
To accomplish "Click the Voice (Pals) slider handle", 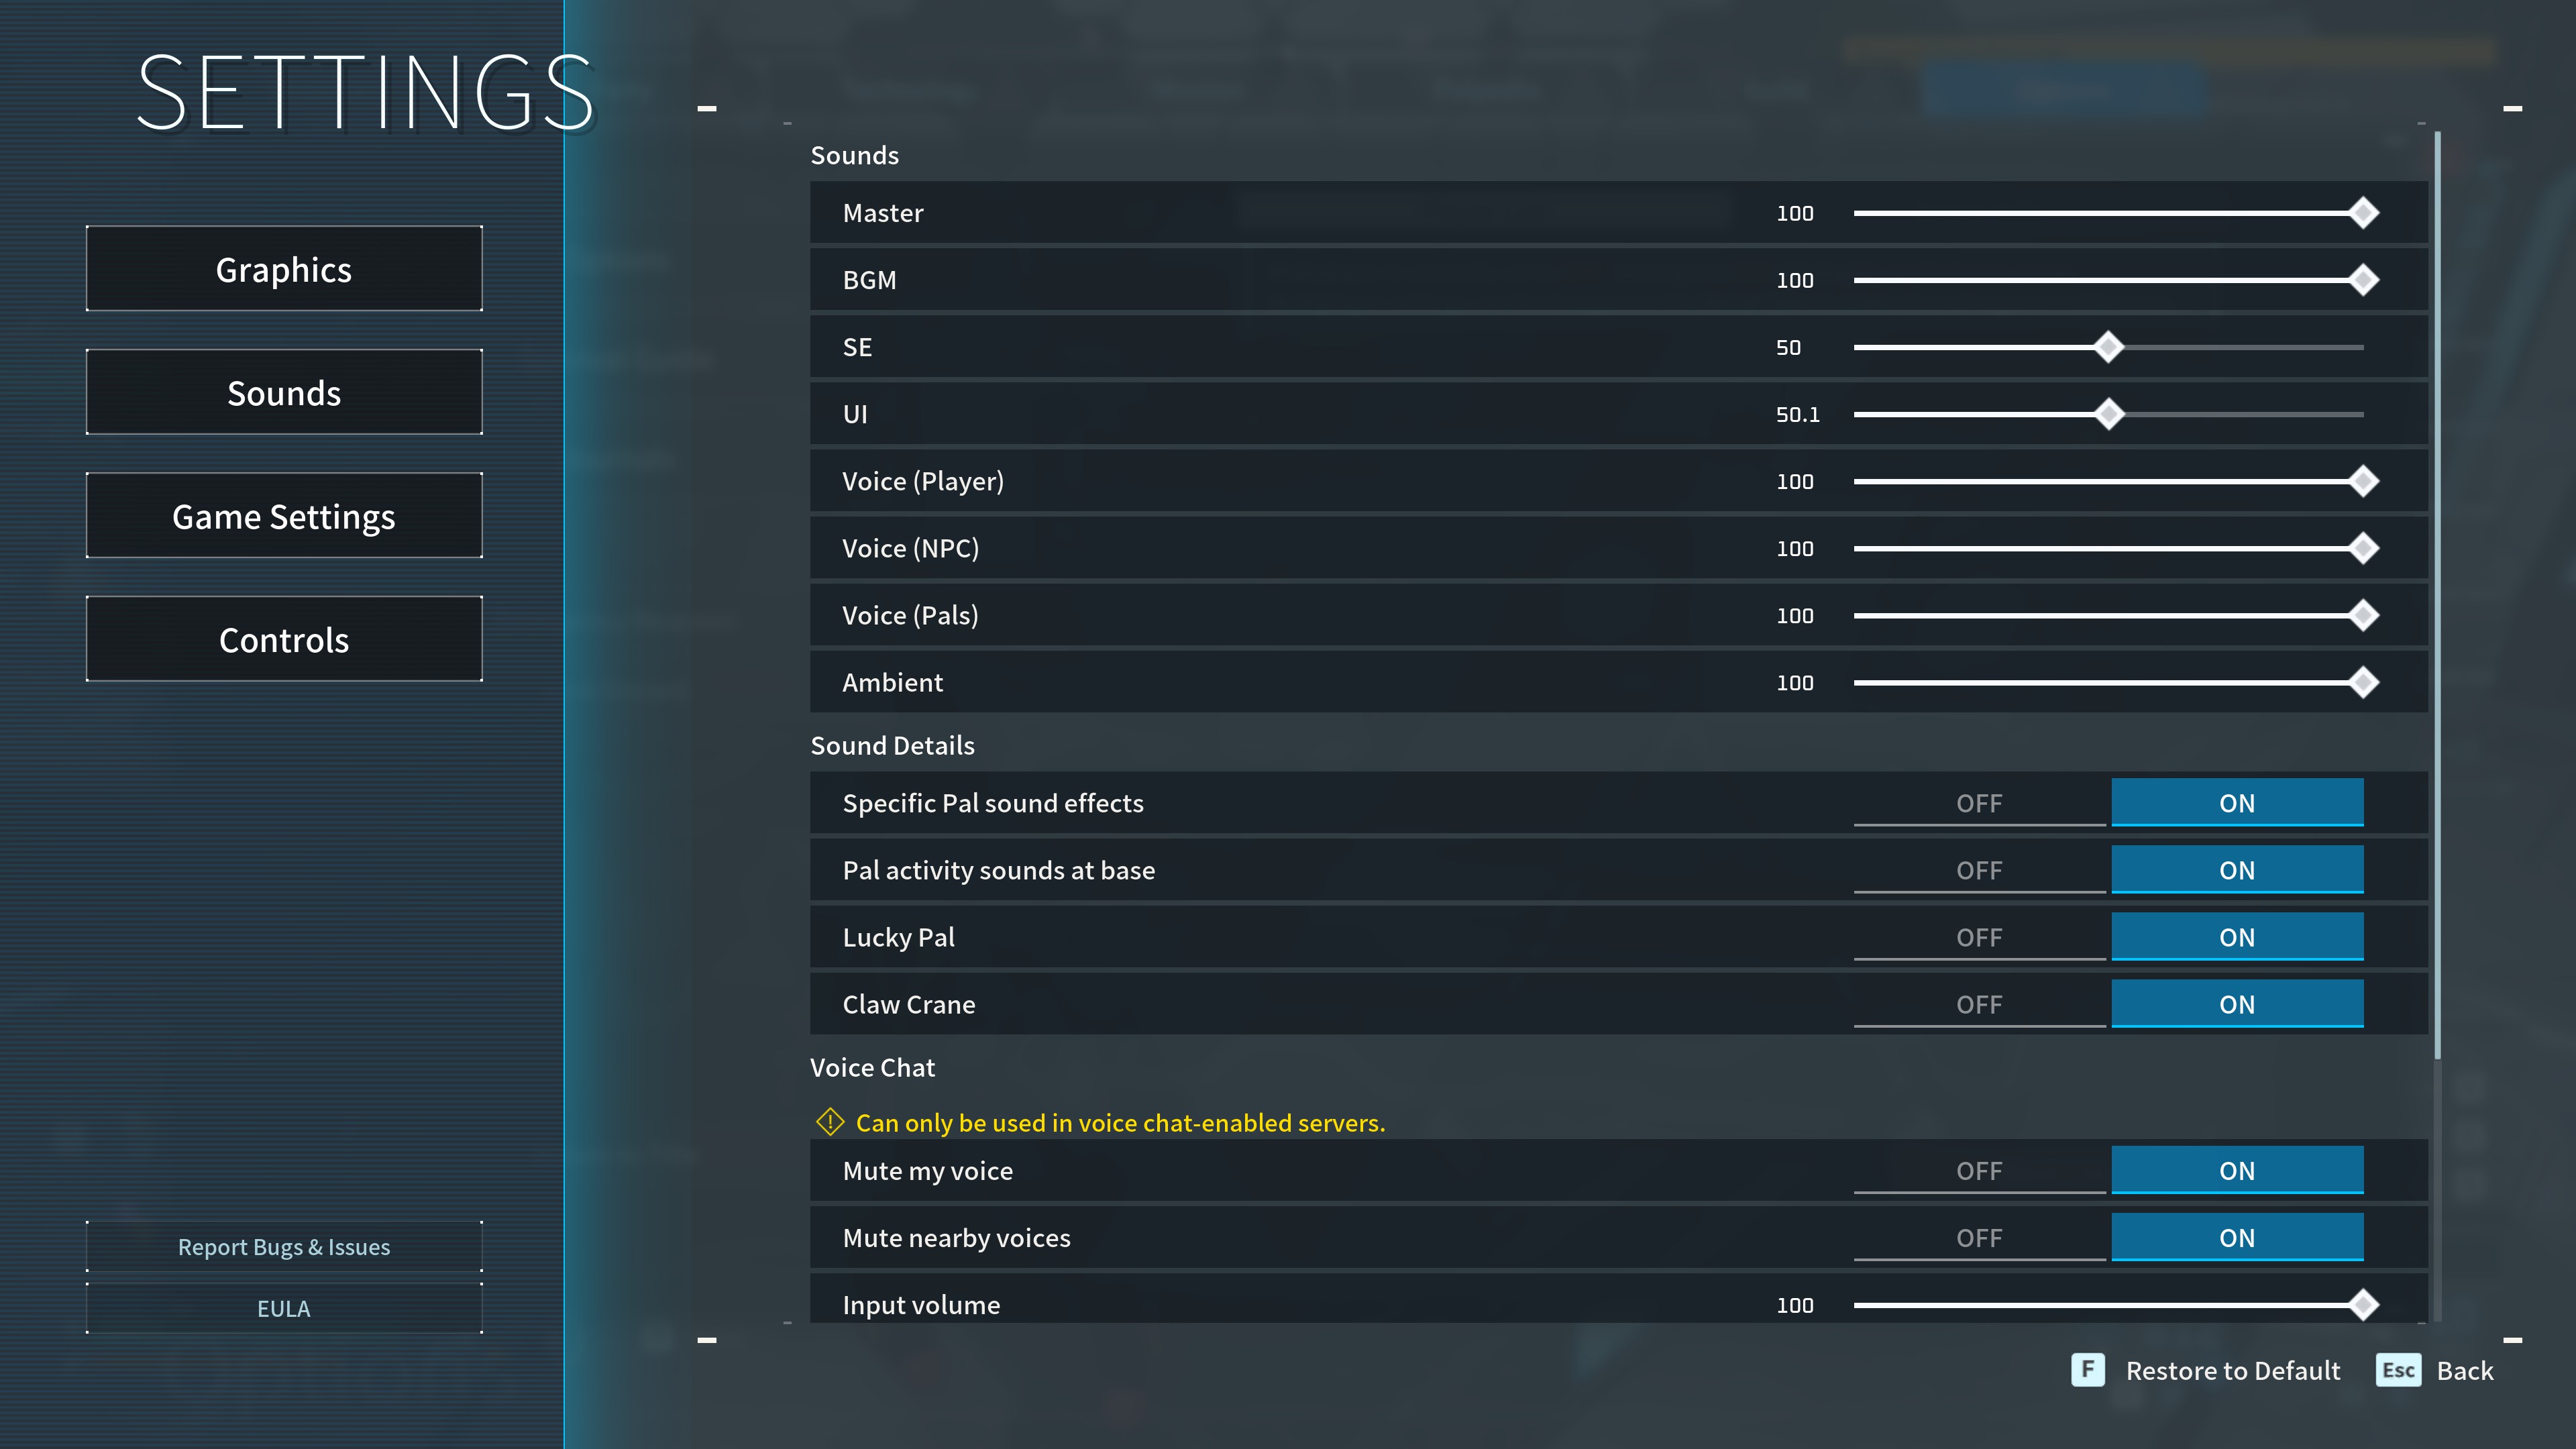I will coord(2363,615).
